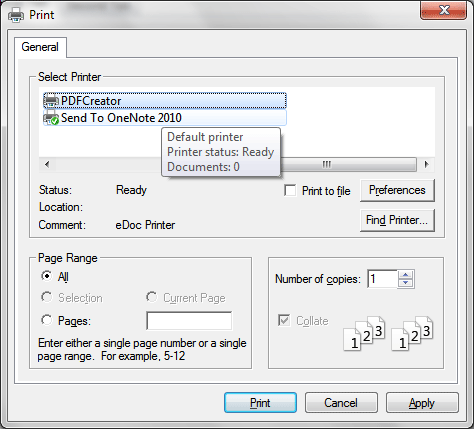
Task: Click the printer list left scroll arrow
Action: [x=47, y=164]
